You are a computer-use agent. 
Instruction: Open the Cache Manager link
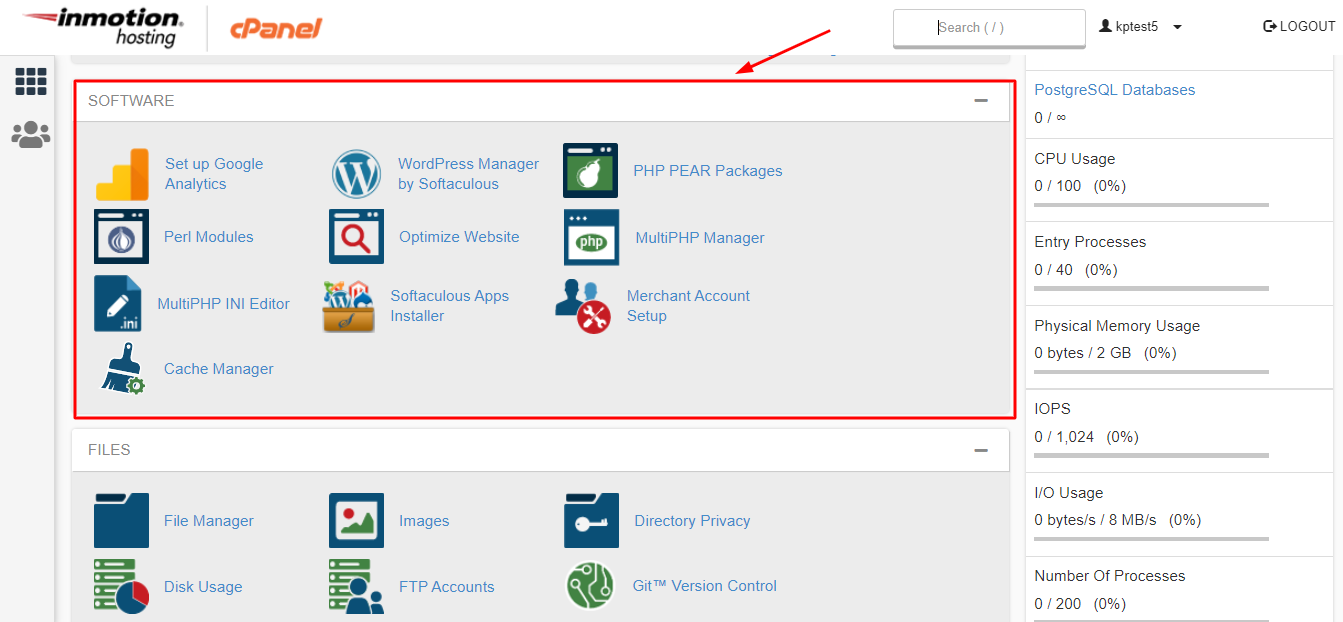tap(218, 369)
